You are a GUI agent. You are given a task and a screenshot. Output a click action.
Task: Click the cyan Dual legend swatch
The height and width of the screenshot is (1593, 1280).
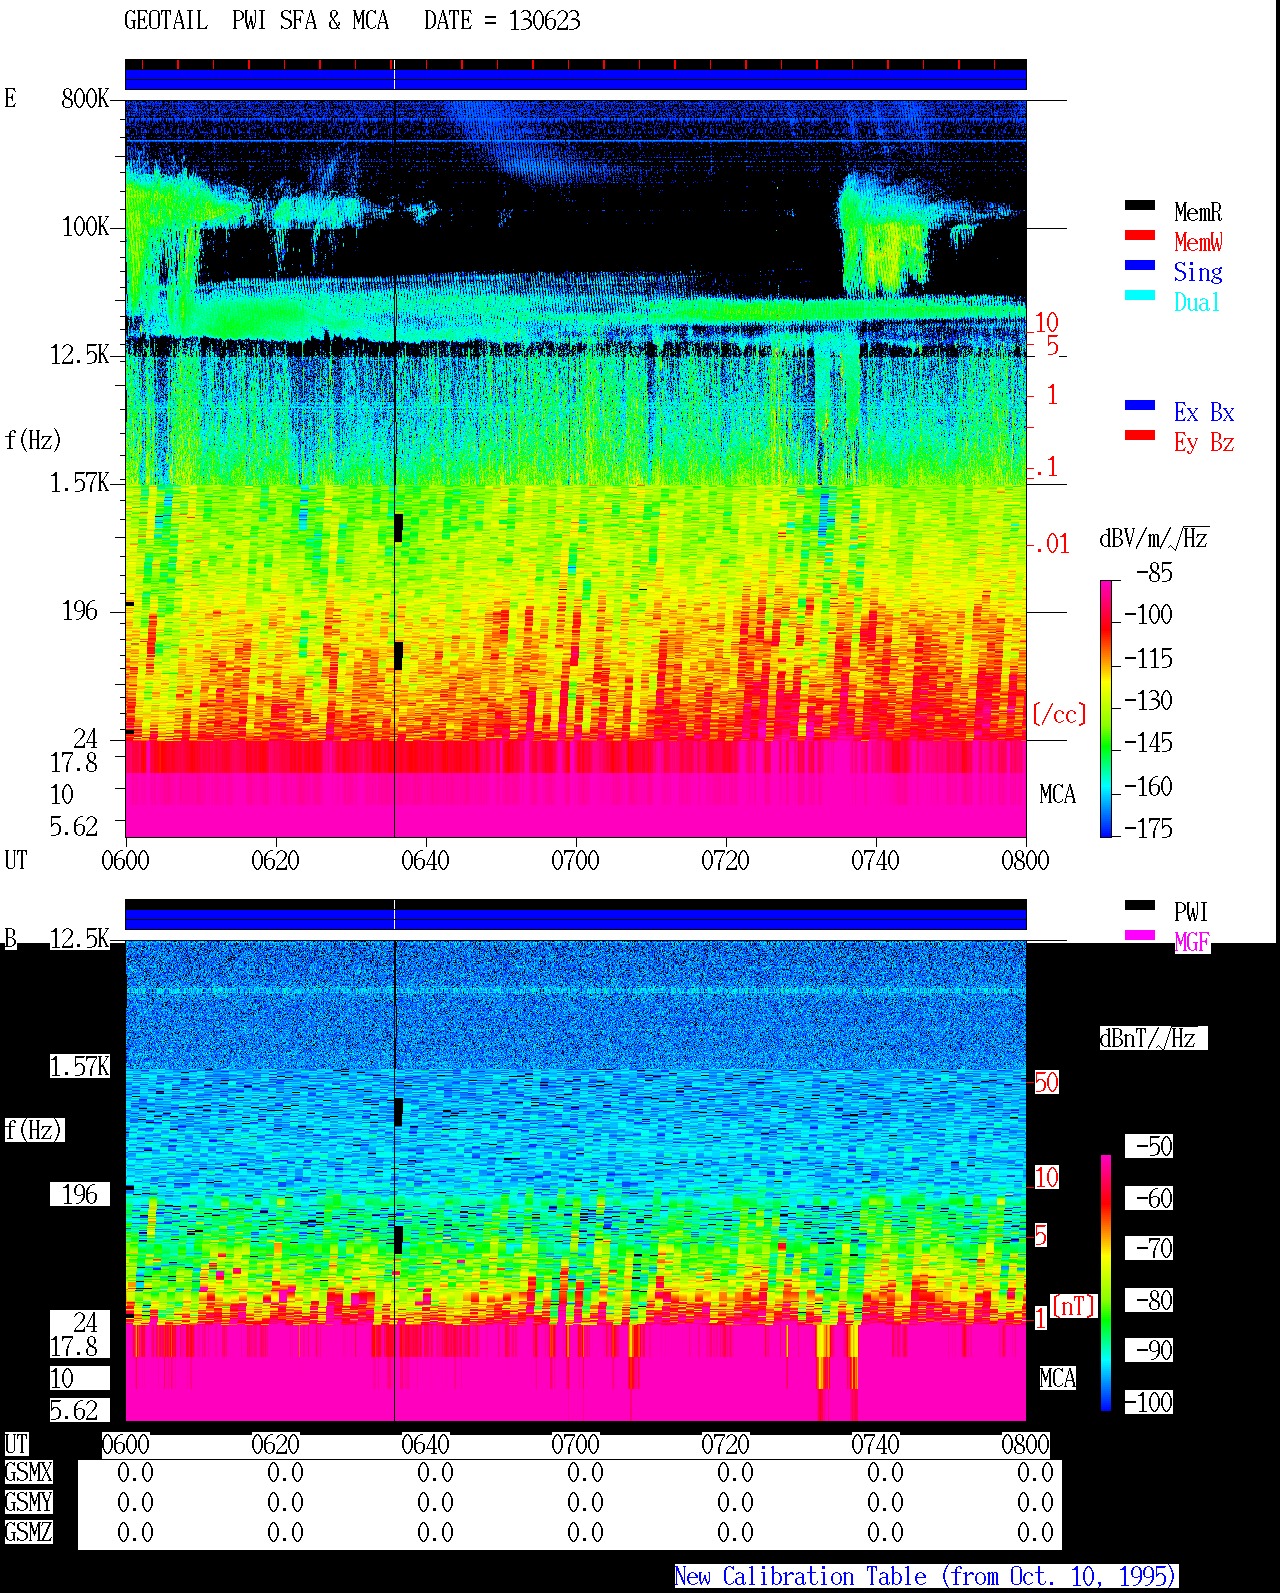(x=1140, y=296)
